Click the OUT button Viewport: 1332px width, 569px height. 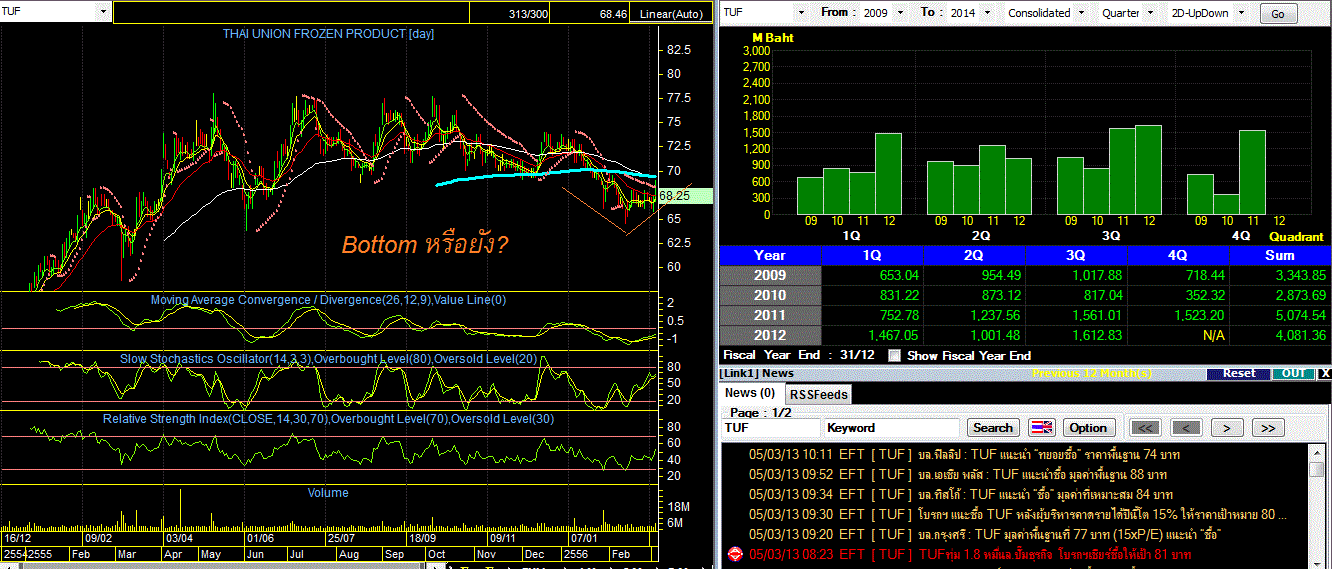1292,373
